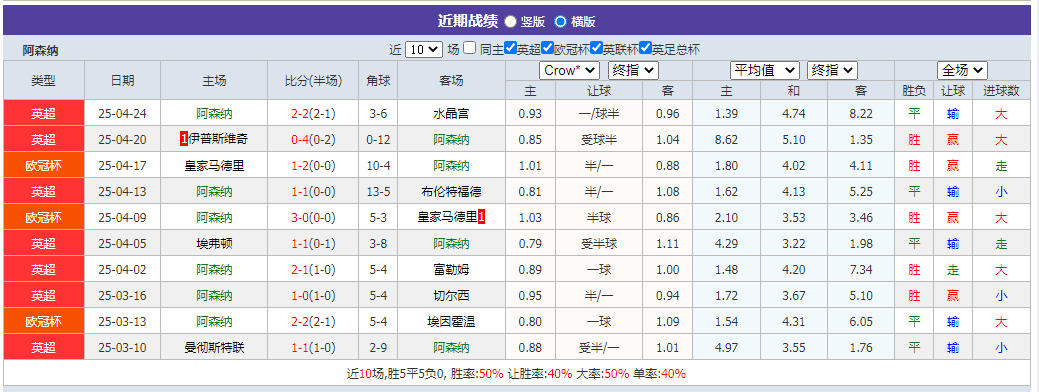Open the 切尔西 team link
This screenshot has height=392, width=1039.
[451, 296]
